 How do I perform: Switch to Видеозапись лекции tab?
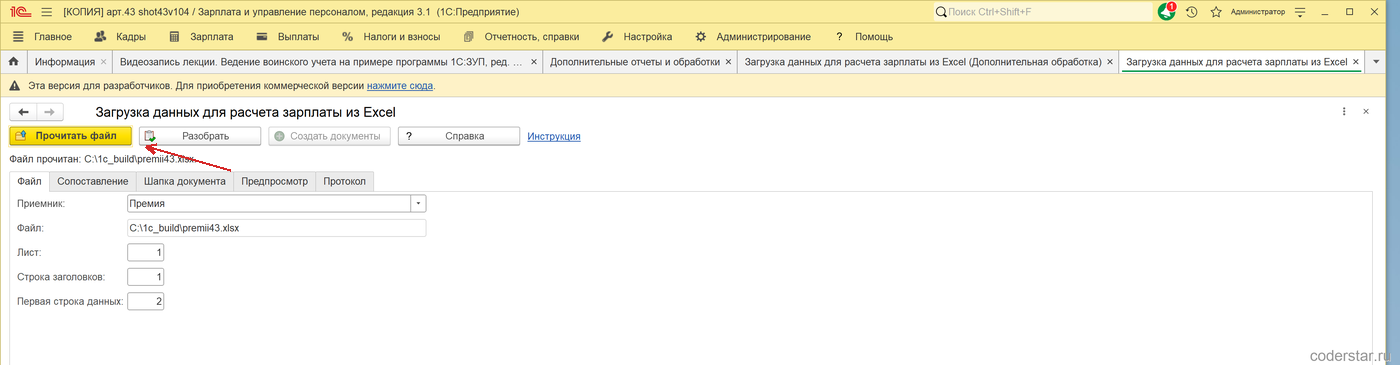pyautogui.click(x=321, y=62)
